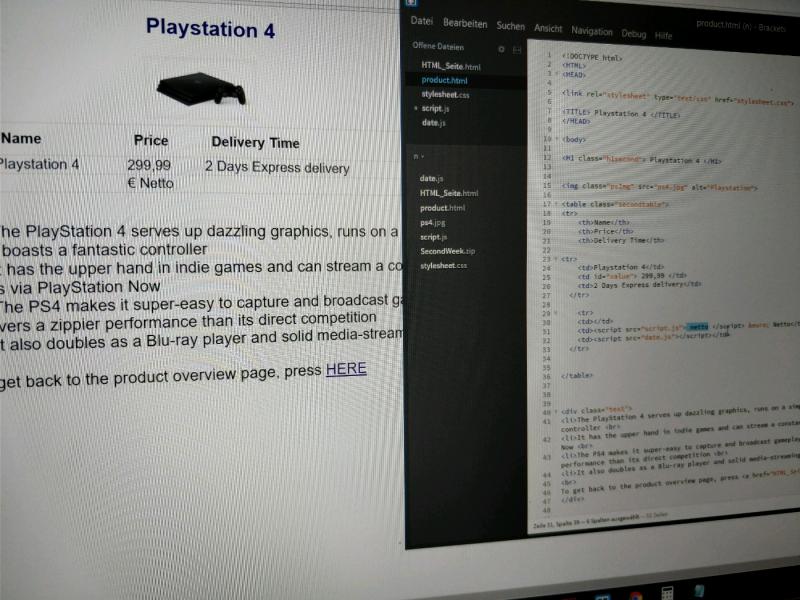800x600 pixels.
Task: Open date.js in the project file tree
Action: coord(431,178)
